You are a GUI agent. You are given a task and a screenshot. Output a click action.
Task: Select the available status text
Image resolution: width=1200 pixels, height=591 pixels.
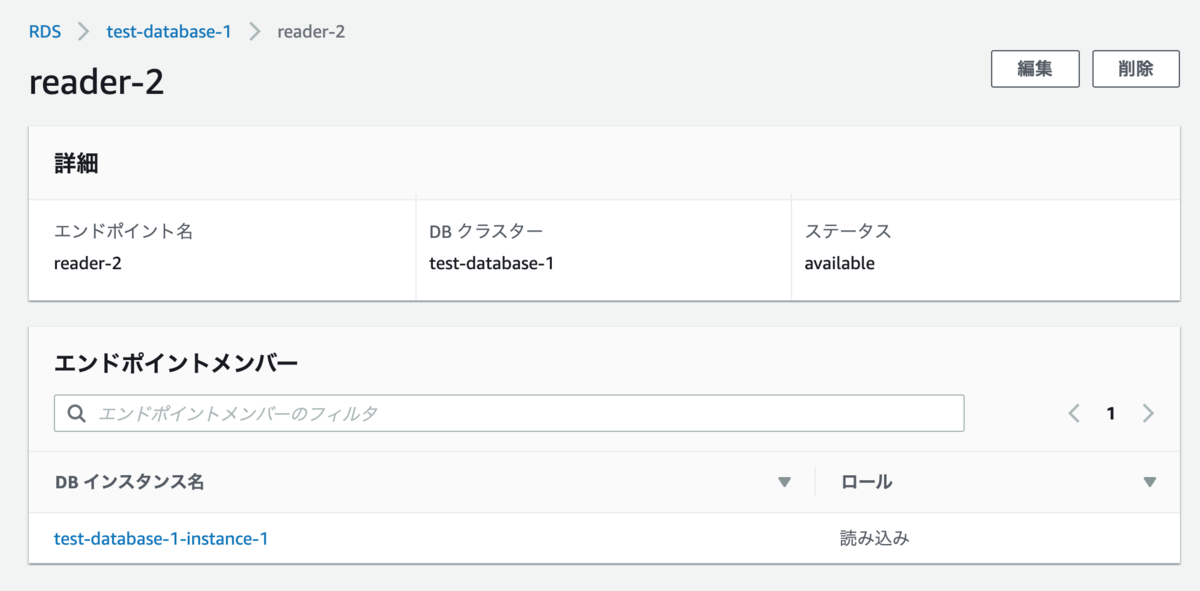[x=838, y=263]
